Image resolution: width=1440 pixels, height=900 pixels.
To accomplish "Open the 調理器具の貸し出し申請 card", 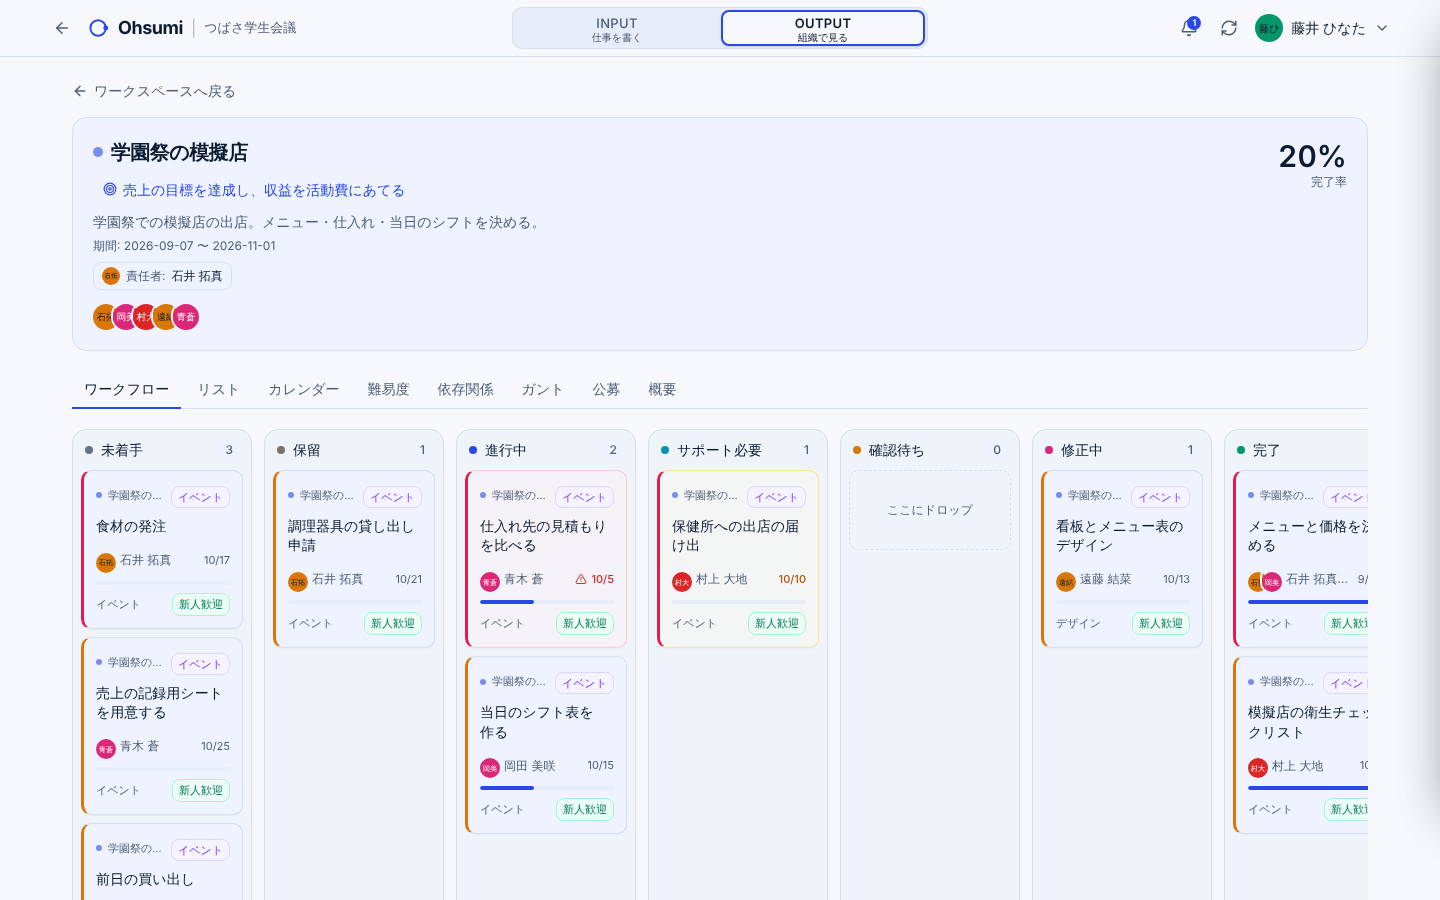I will tap(354, 559).
